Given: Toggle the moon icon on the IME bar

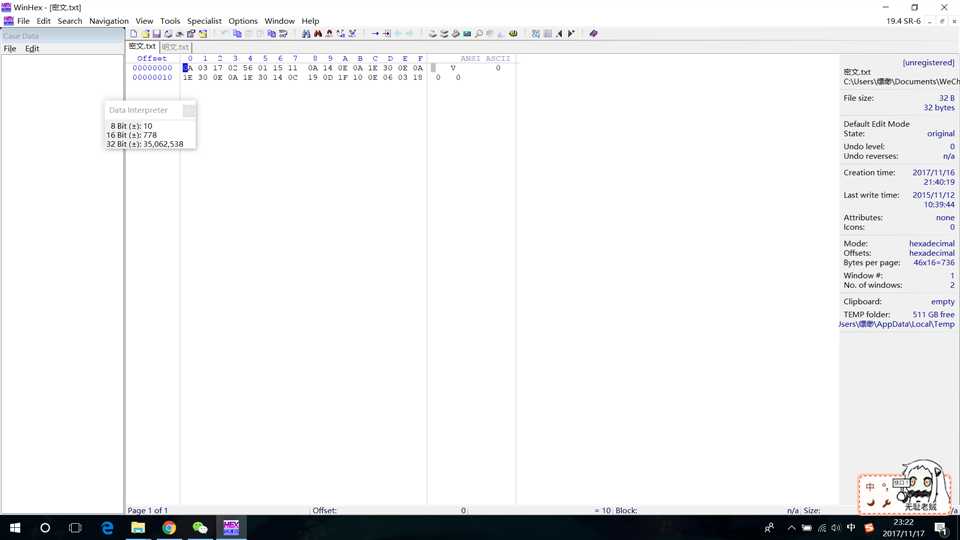Looking at the screenshot, I should (x=870, y=503).
